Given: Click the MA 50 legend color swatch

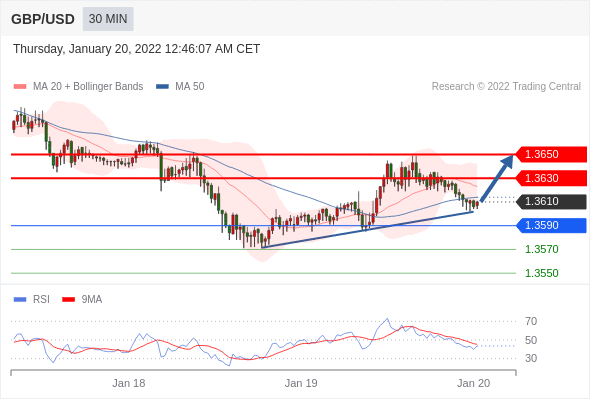Looking at the screenshot, I should 162,87.
